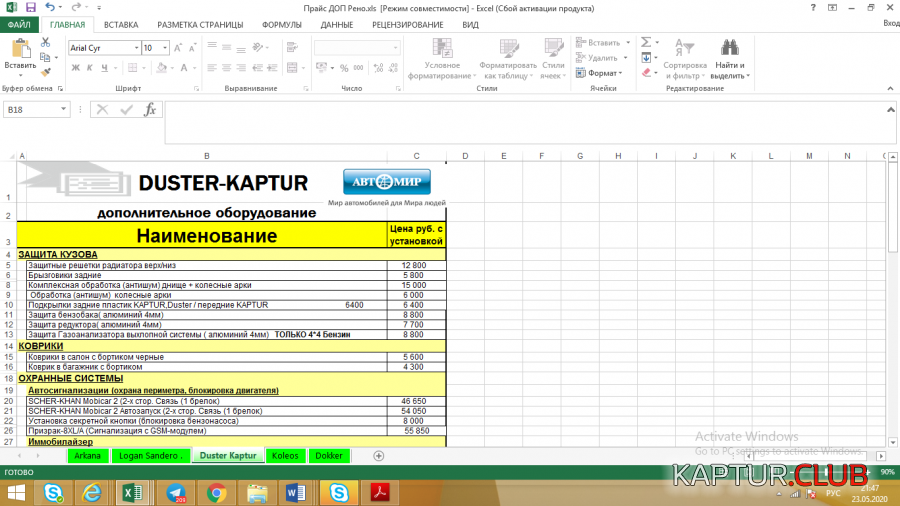This screenshot has width=900, height=506.
Task: Switch to the ФОРМУЛЫ ribbon tab
Action: coord(282,24)
